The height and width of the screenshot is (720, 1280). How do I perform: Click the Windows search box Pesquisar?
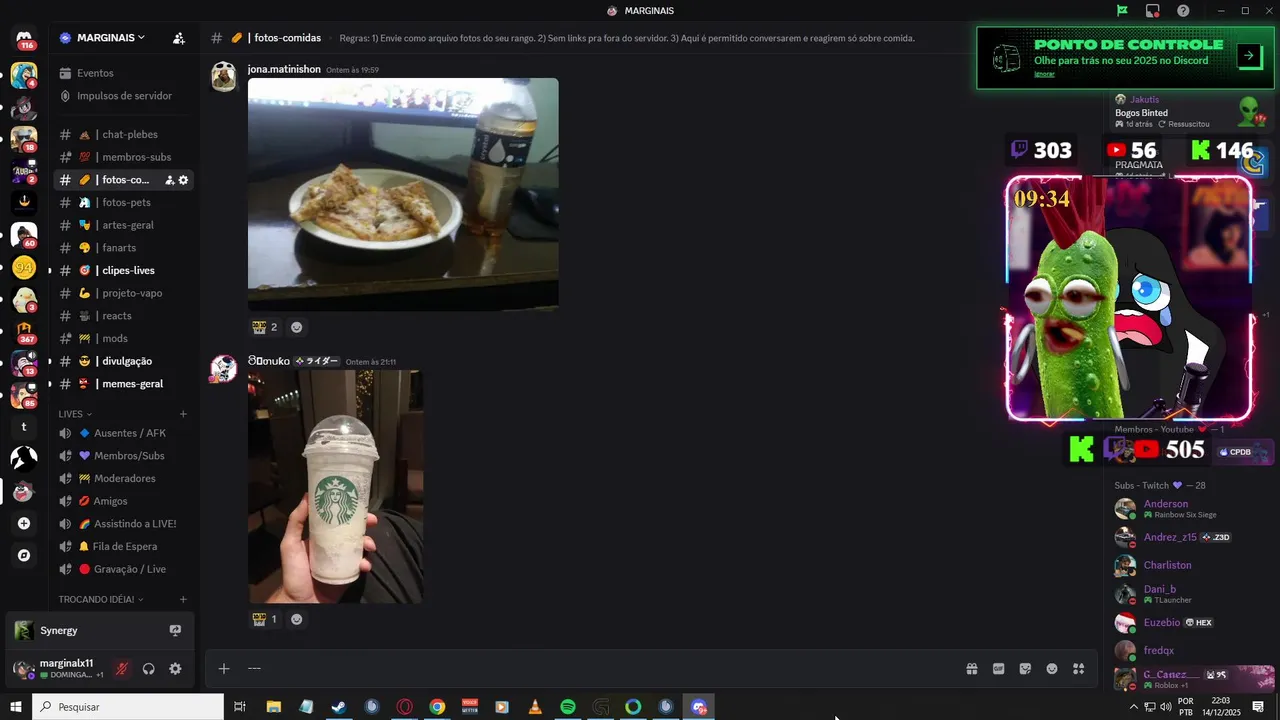128,707
